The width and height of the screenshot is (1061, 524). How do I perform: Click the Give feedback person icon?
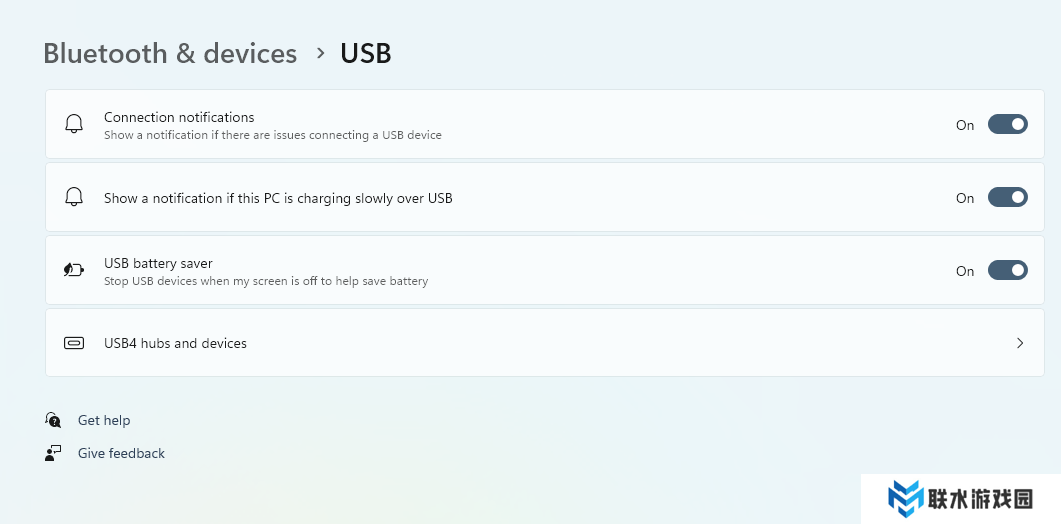click(x=53, y=453)
